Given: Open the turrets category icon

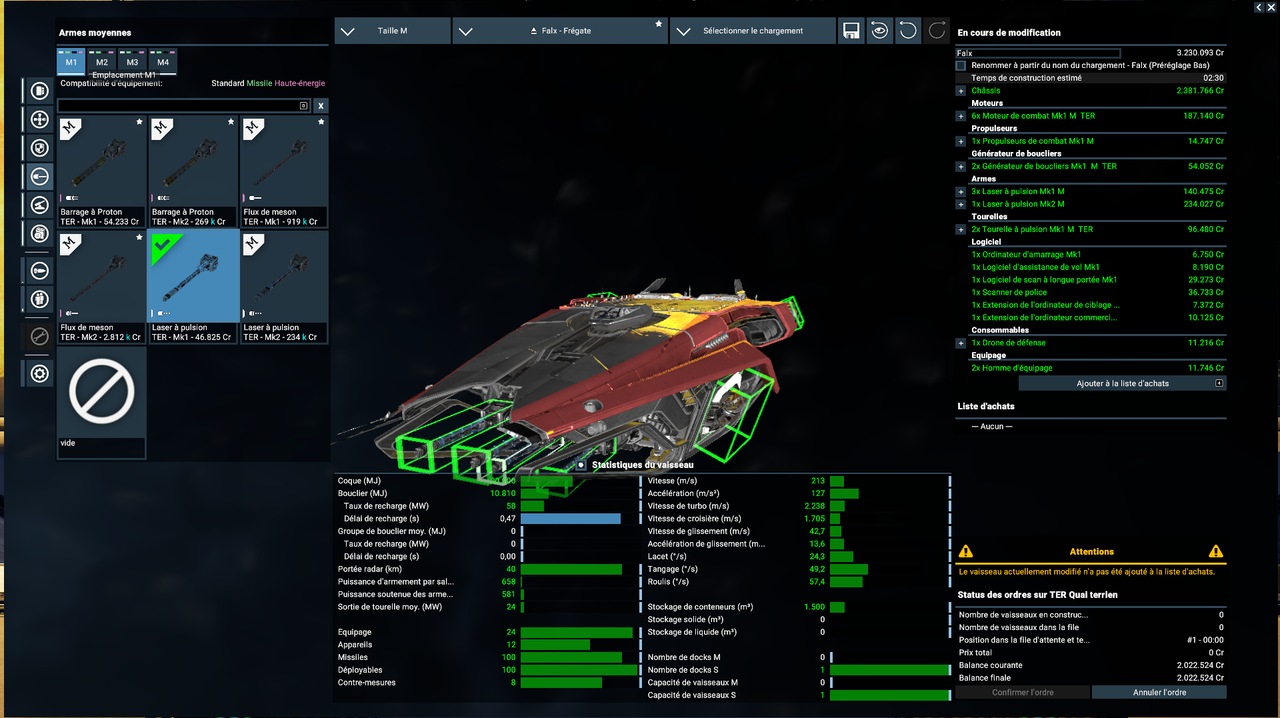Looking at the screenshot, I should tap(39, 205).
